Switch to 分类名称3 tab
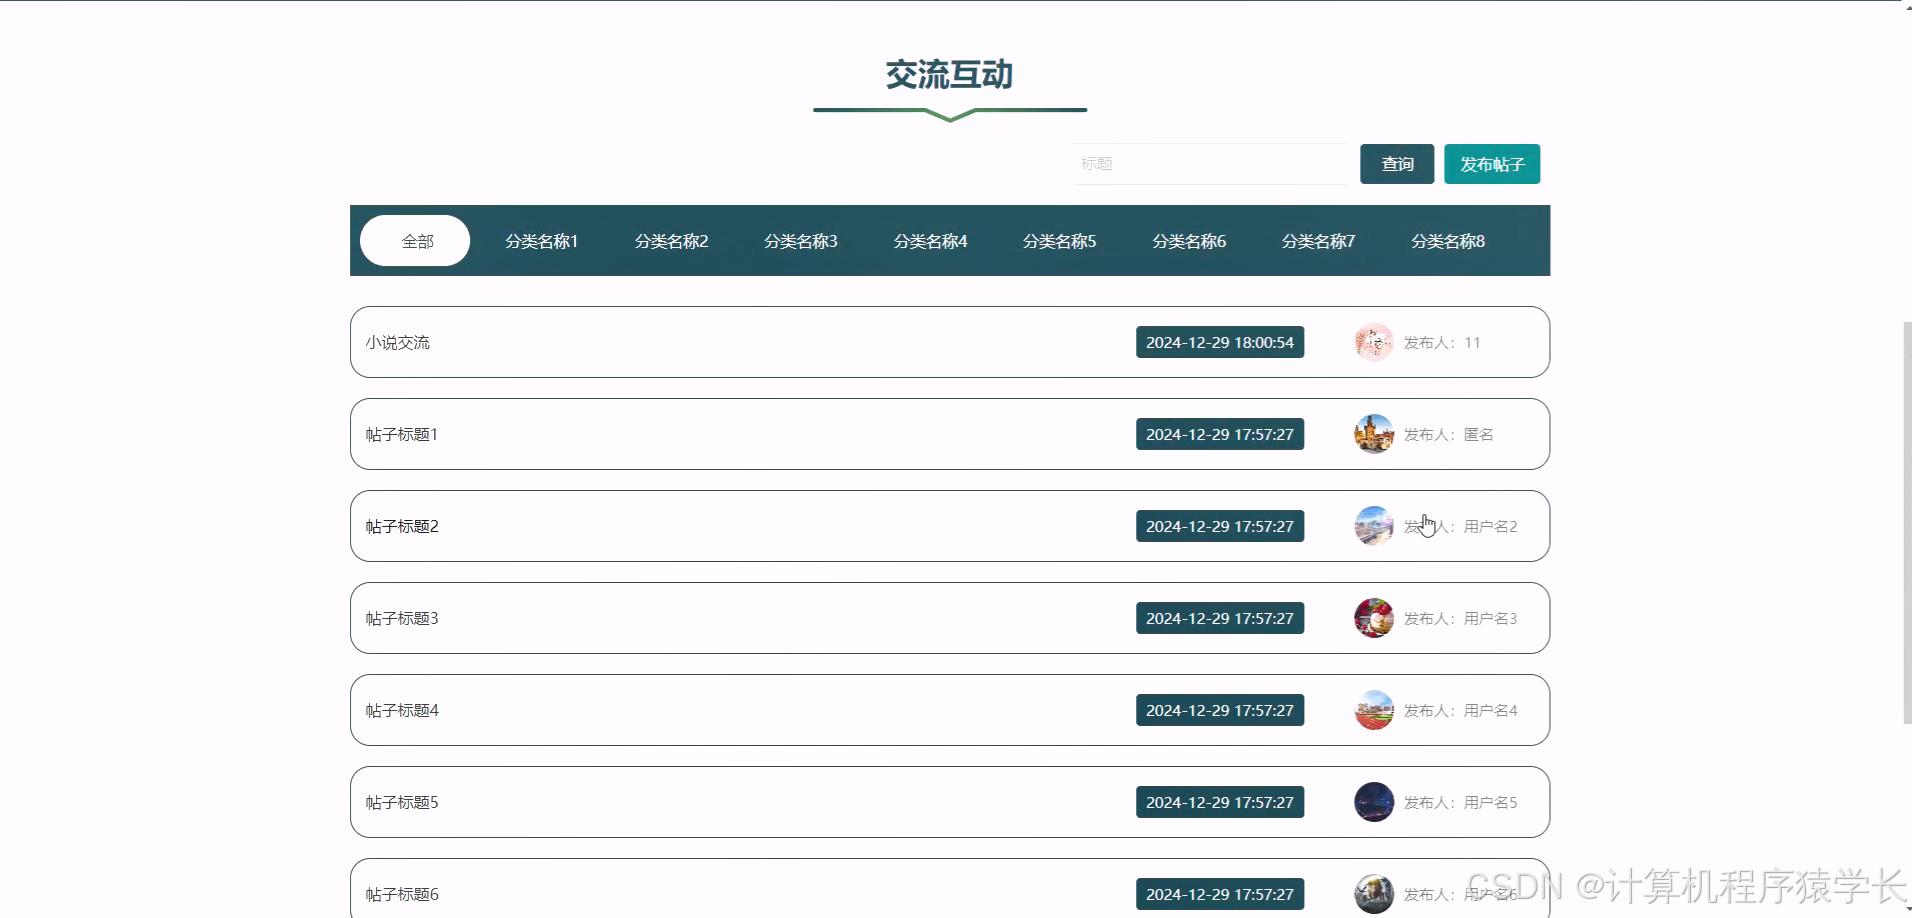Image resolution: width=1912 pixels, height=918 pixels. (800, 241)
